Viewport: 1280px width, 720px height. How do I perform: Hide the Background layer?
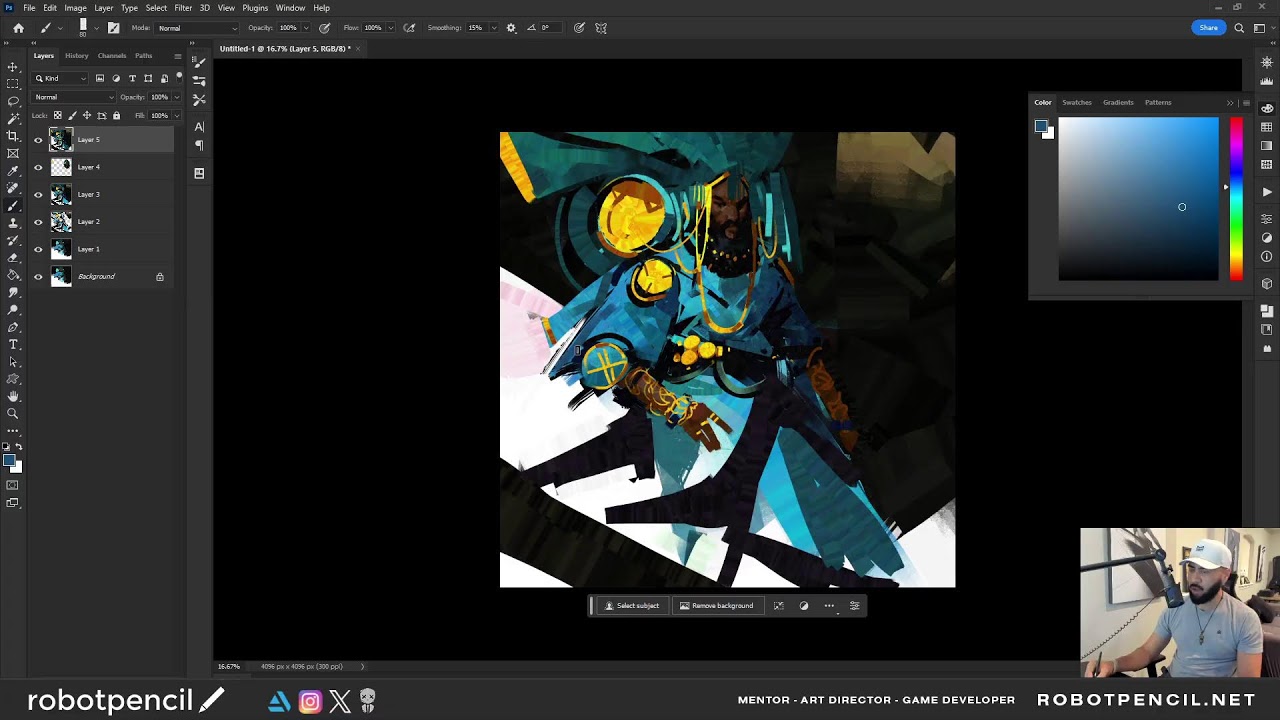click(x=38, y=276)
